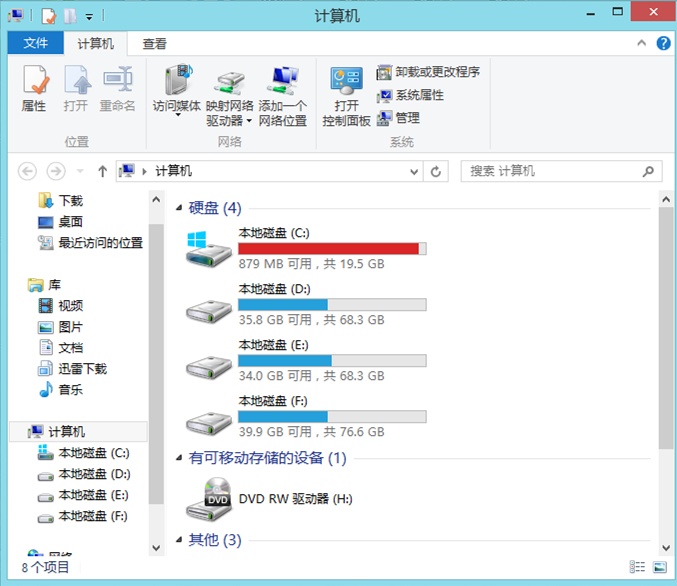Click the 搜索 计算机 search box

coord(561,171)
